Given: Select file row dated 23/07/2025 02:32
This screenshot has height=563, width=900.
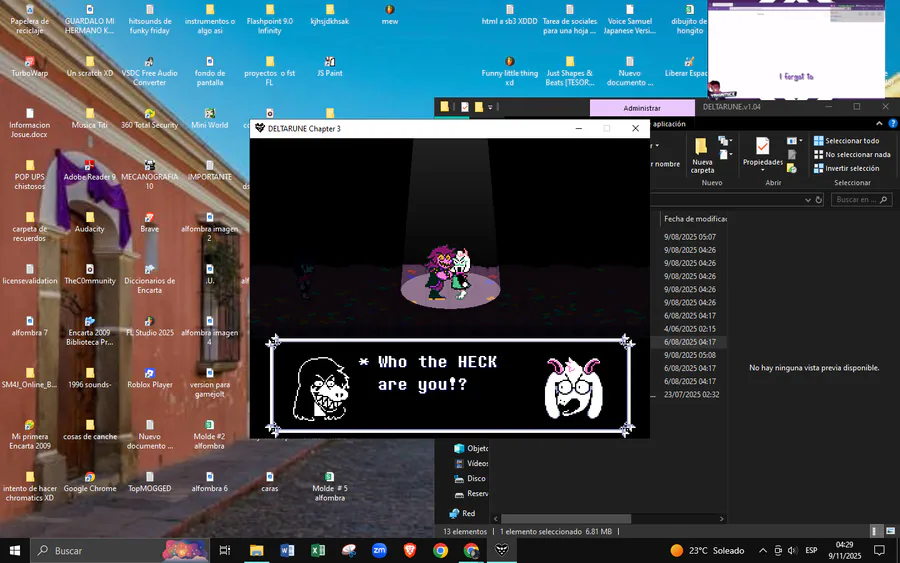Looking at the screenshot, I should pyautogui.click(x=689, y=394).
